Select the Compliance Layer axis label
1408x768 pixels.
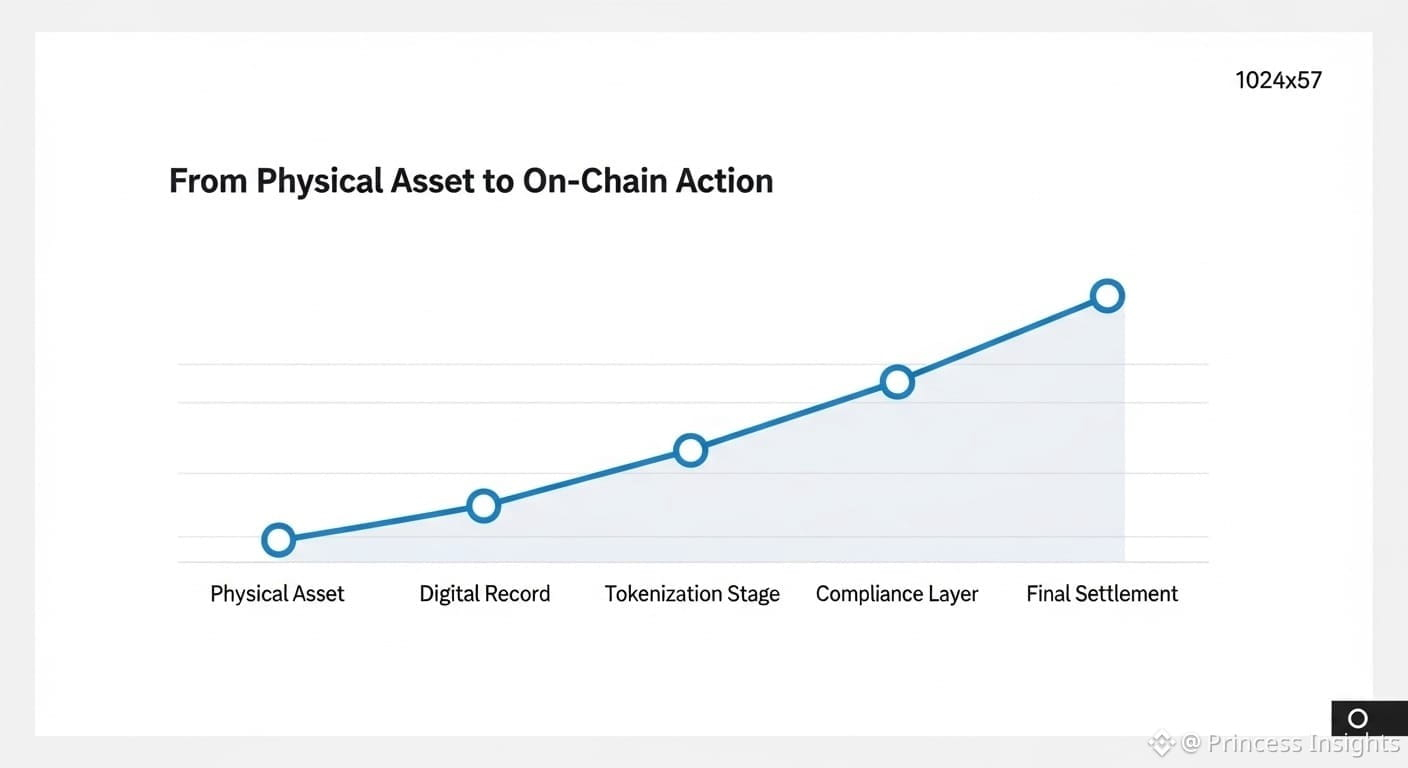pyautogui.click(x=897, y=594)
